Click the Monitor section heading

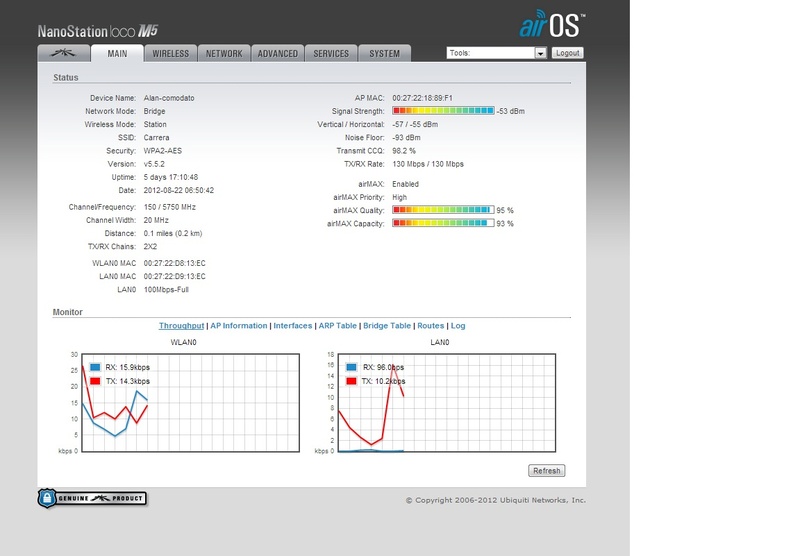click(x=67, y=312)
